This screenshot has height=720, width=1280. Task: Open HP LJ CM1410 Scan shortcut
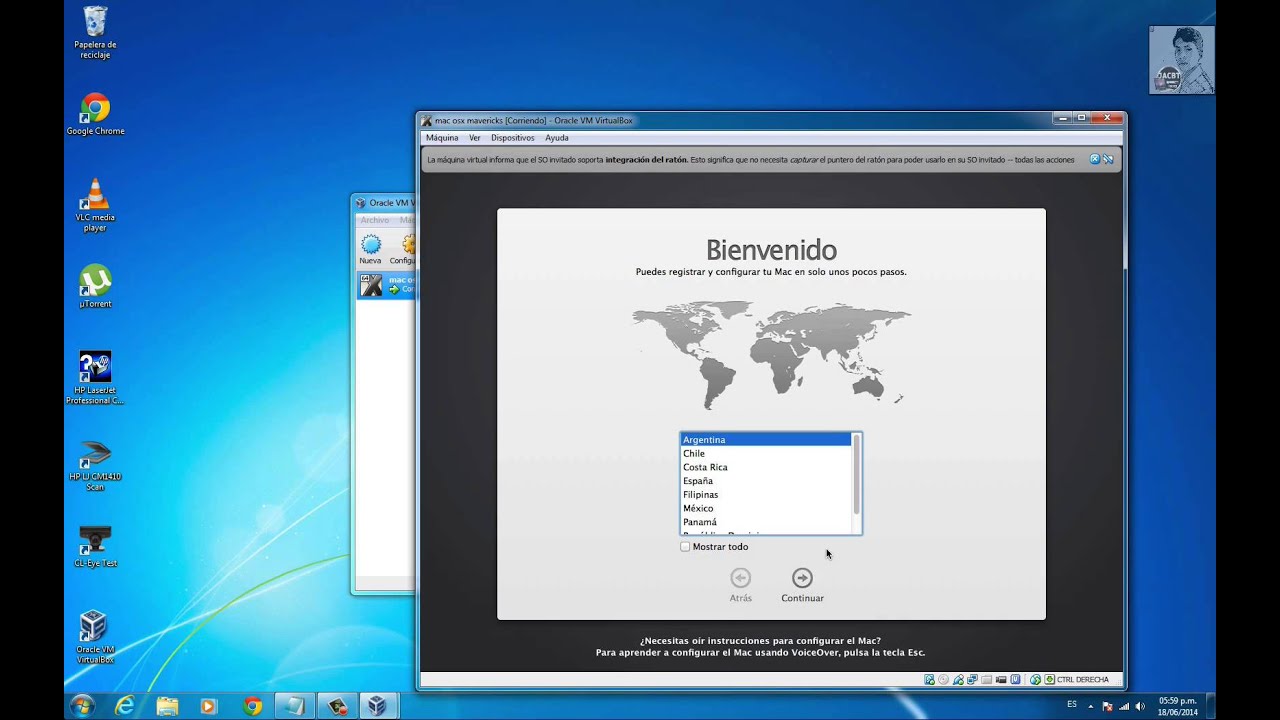pos(95,465)
